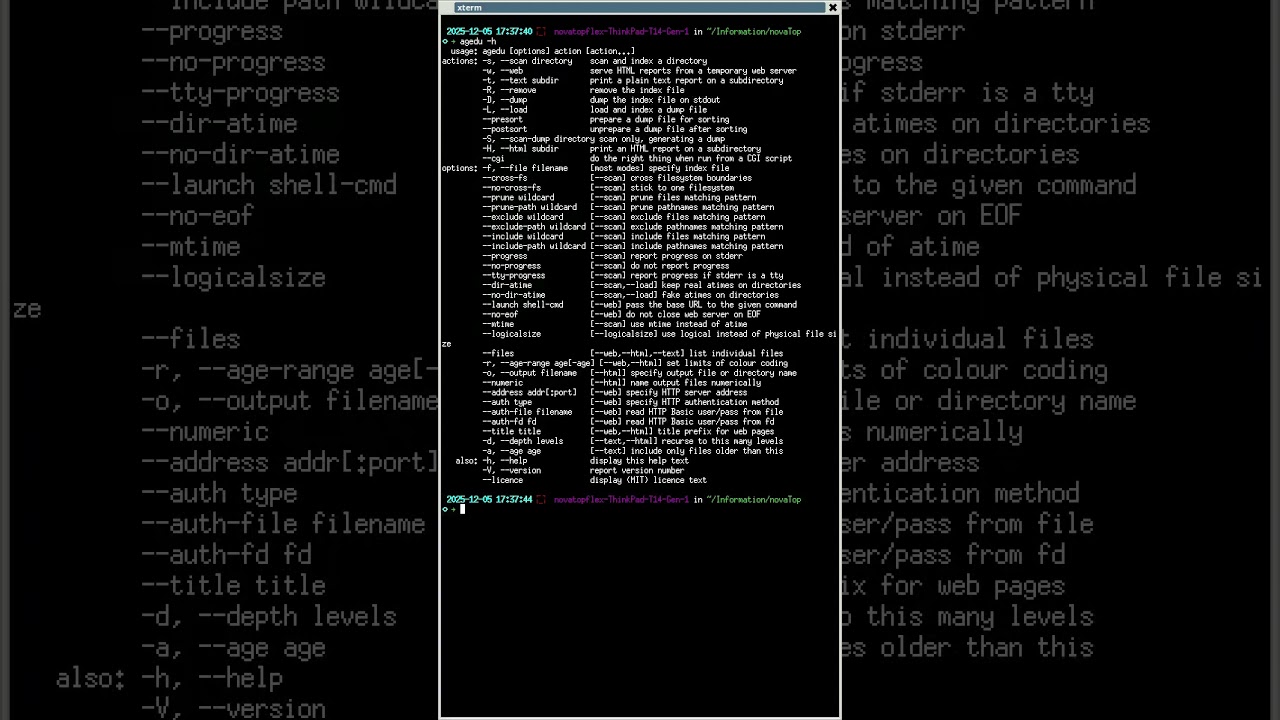Image resolution: width=1280 pixels, height=720 pixels.
Task: Click '--tty-progress' in the small xterm window
Action: coord(513,275)
